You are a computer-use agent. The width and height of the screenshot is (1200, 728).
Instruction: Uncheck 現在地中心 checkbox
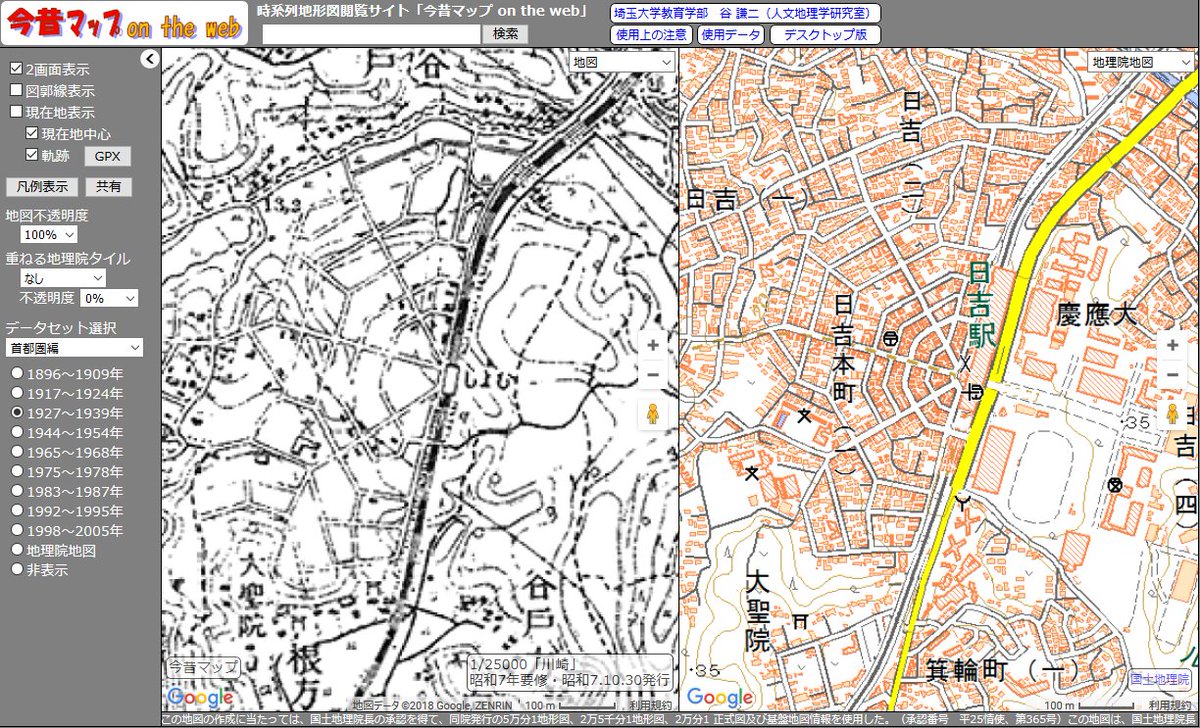pos(32,133)
